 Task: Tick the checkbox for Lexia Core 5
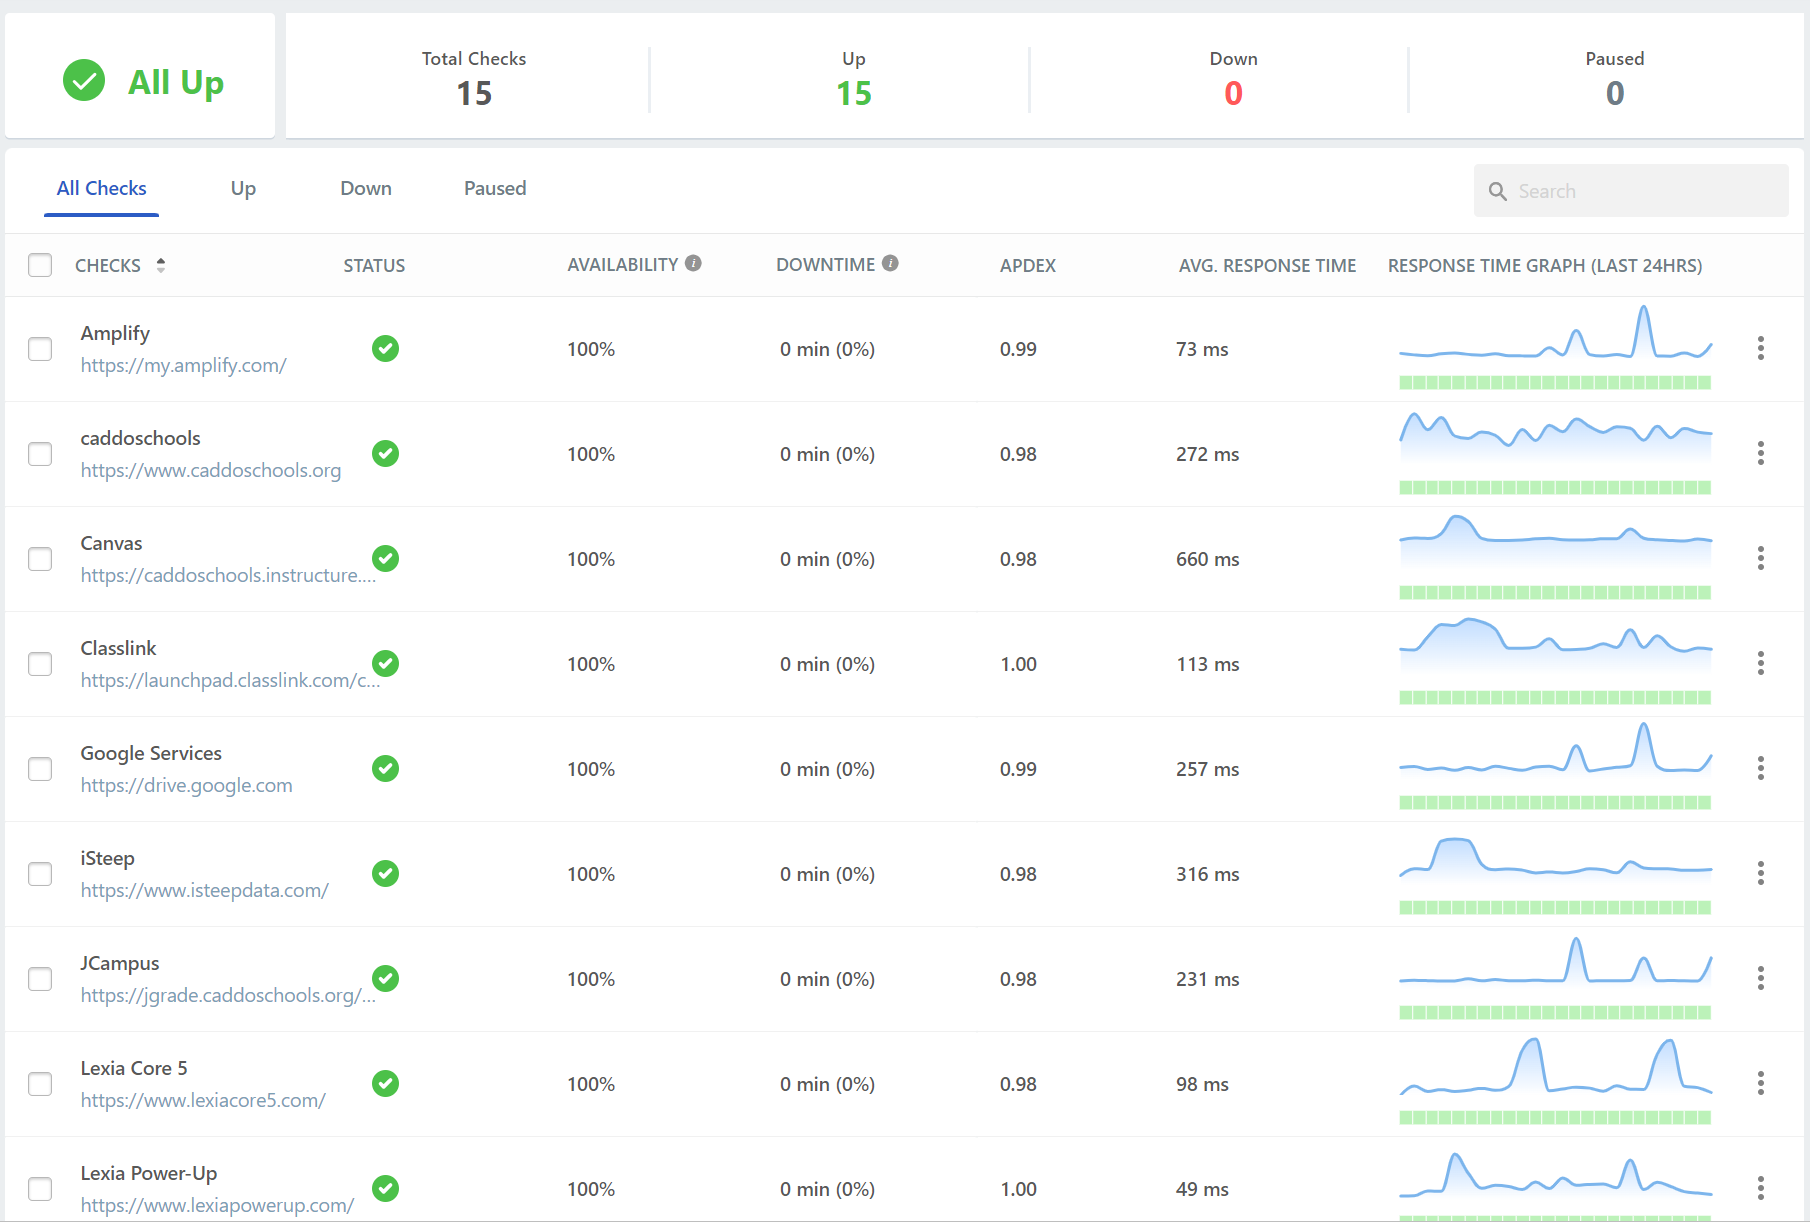(40, 1084)
